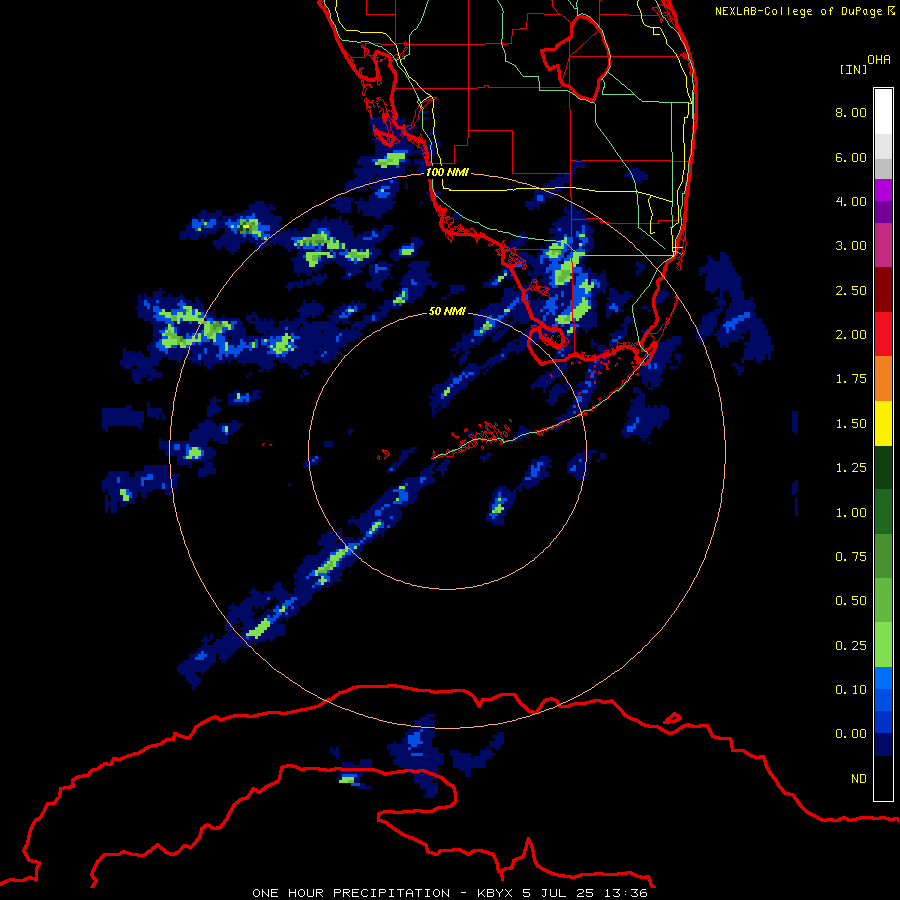Click the 1.00 legend value
This screenshot has height=900, width=900.
pyautogui.click(x=851, y=513)
